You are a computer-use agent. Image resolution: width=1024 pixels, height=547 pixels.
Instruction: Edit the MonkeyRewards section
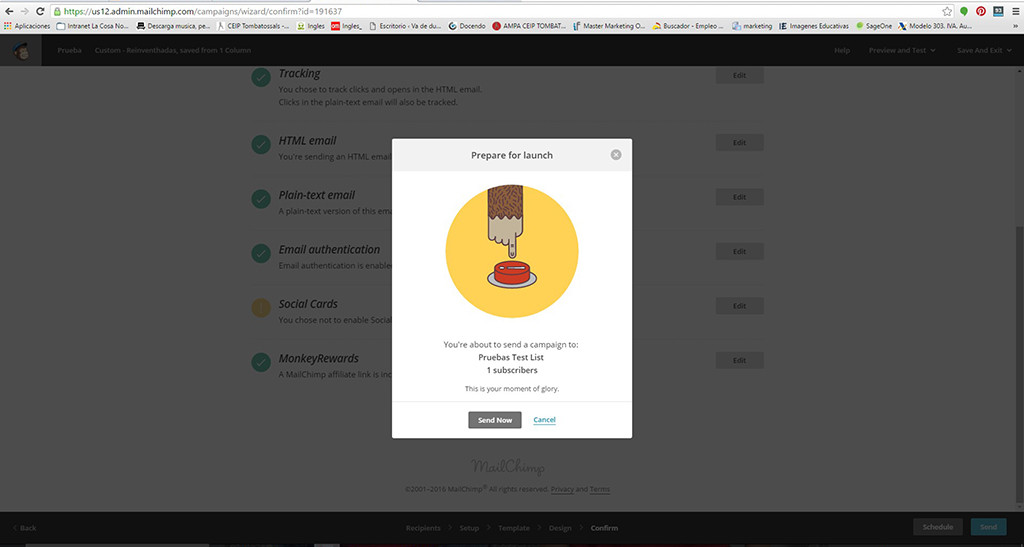click(x=739, y=360)
